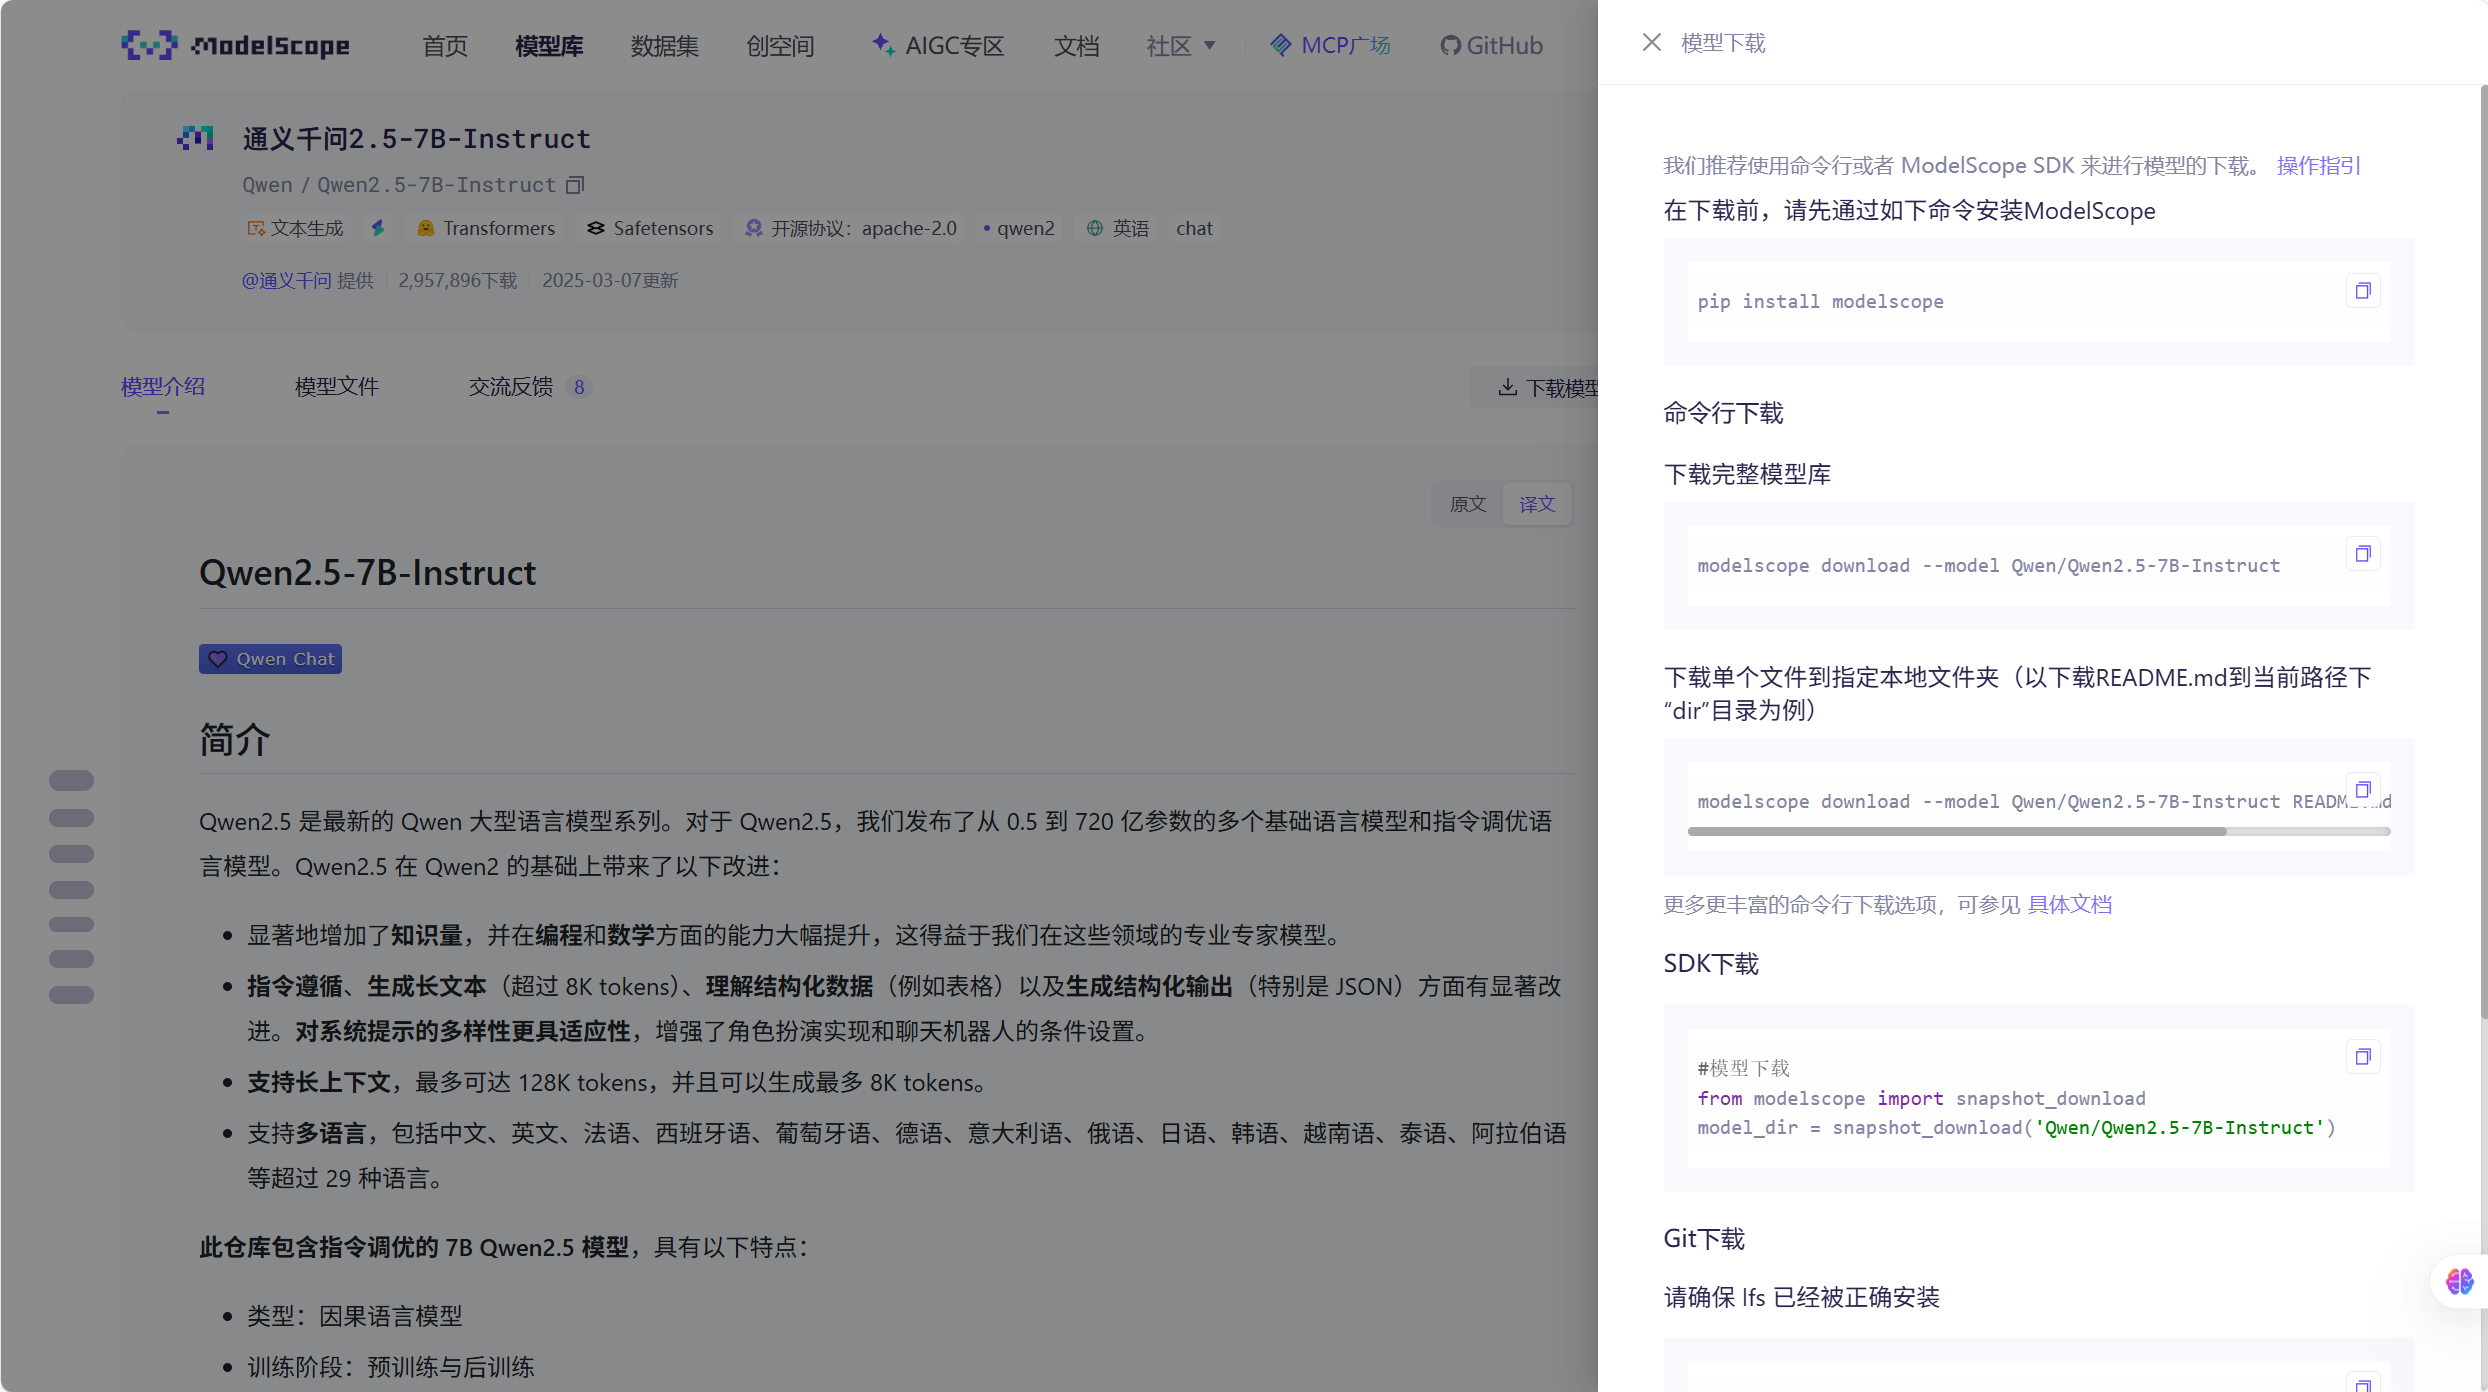2488x1392 pixels.
Task: Click the chat tag
Action: 1194,228
